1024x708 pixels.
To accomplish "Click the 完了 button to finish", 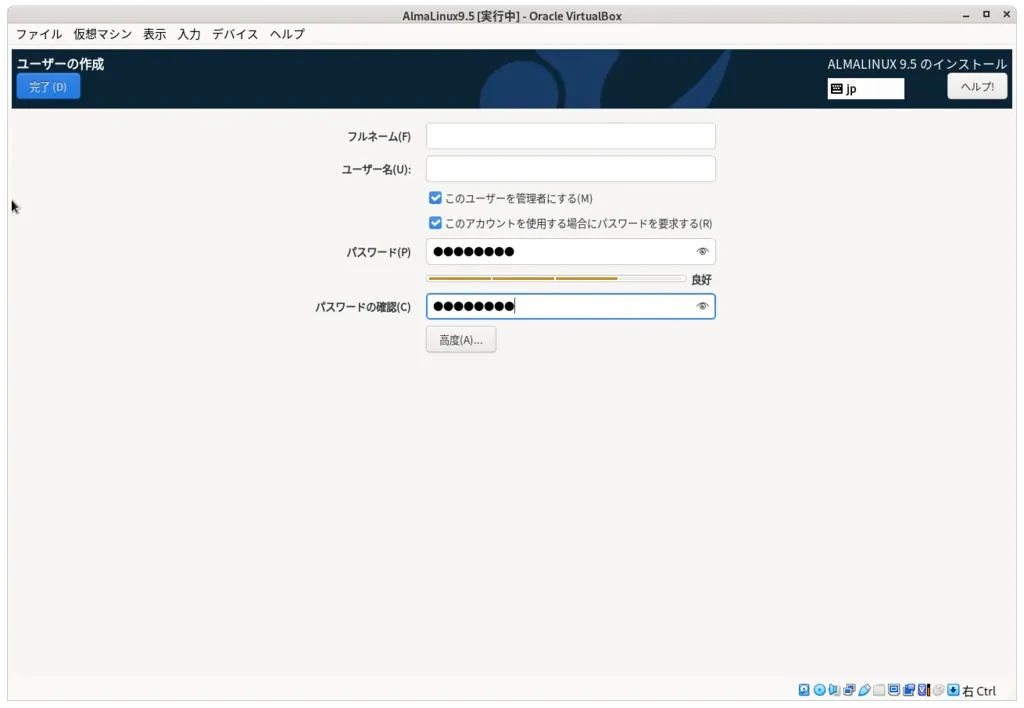I will (47, 86).
